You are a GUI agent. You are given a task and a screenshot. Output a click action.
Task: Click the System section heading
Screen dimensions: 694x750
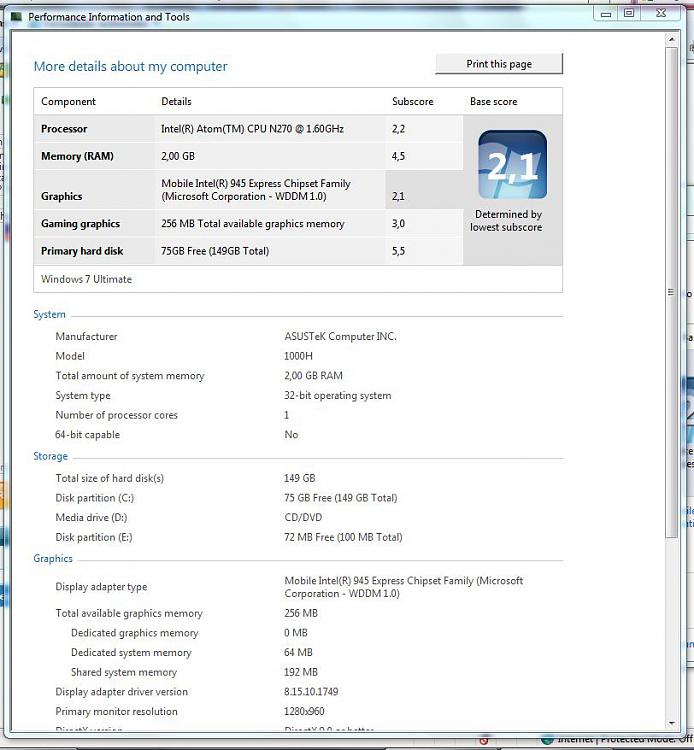[x=49, y=314]
